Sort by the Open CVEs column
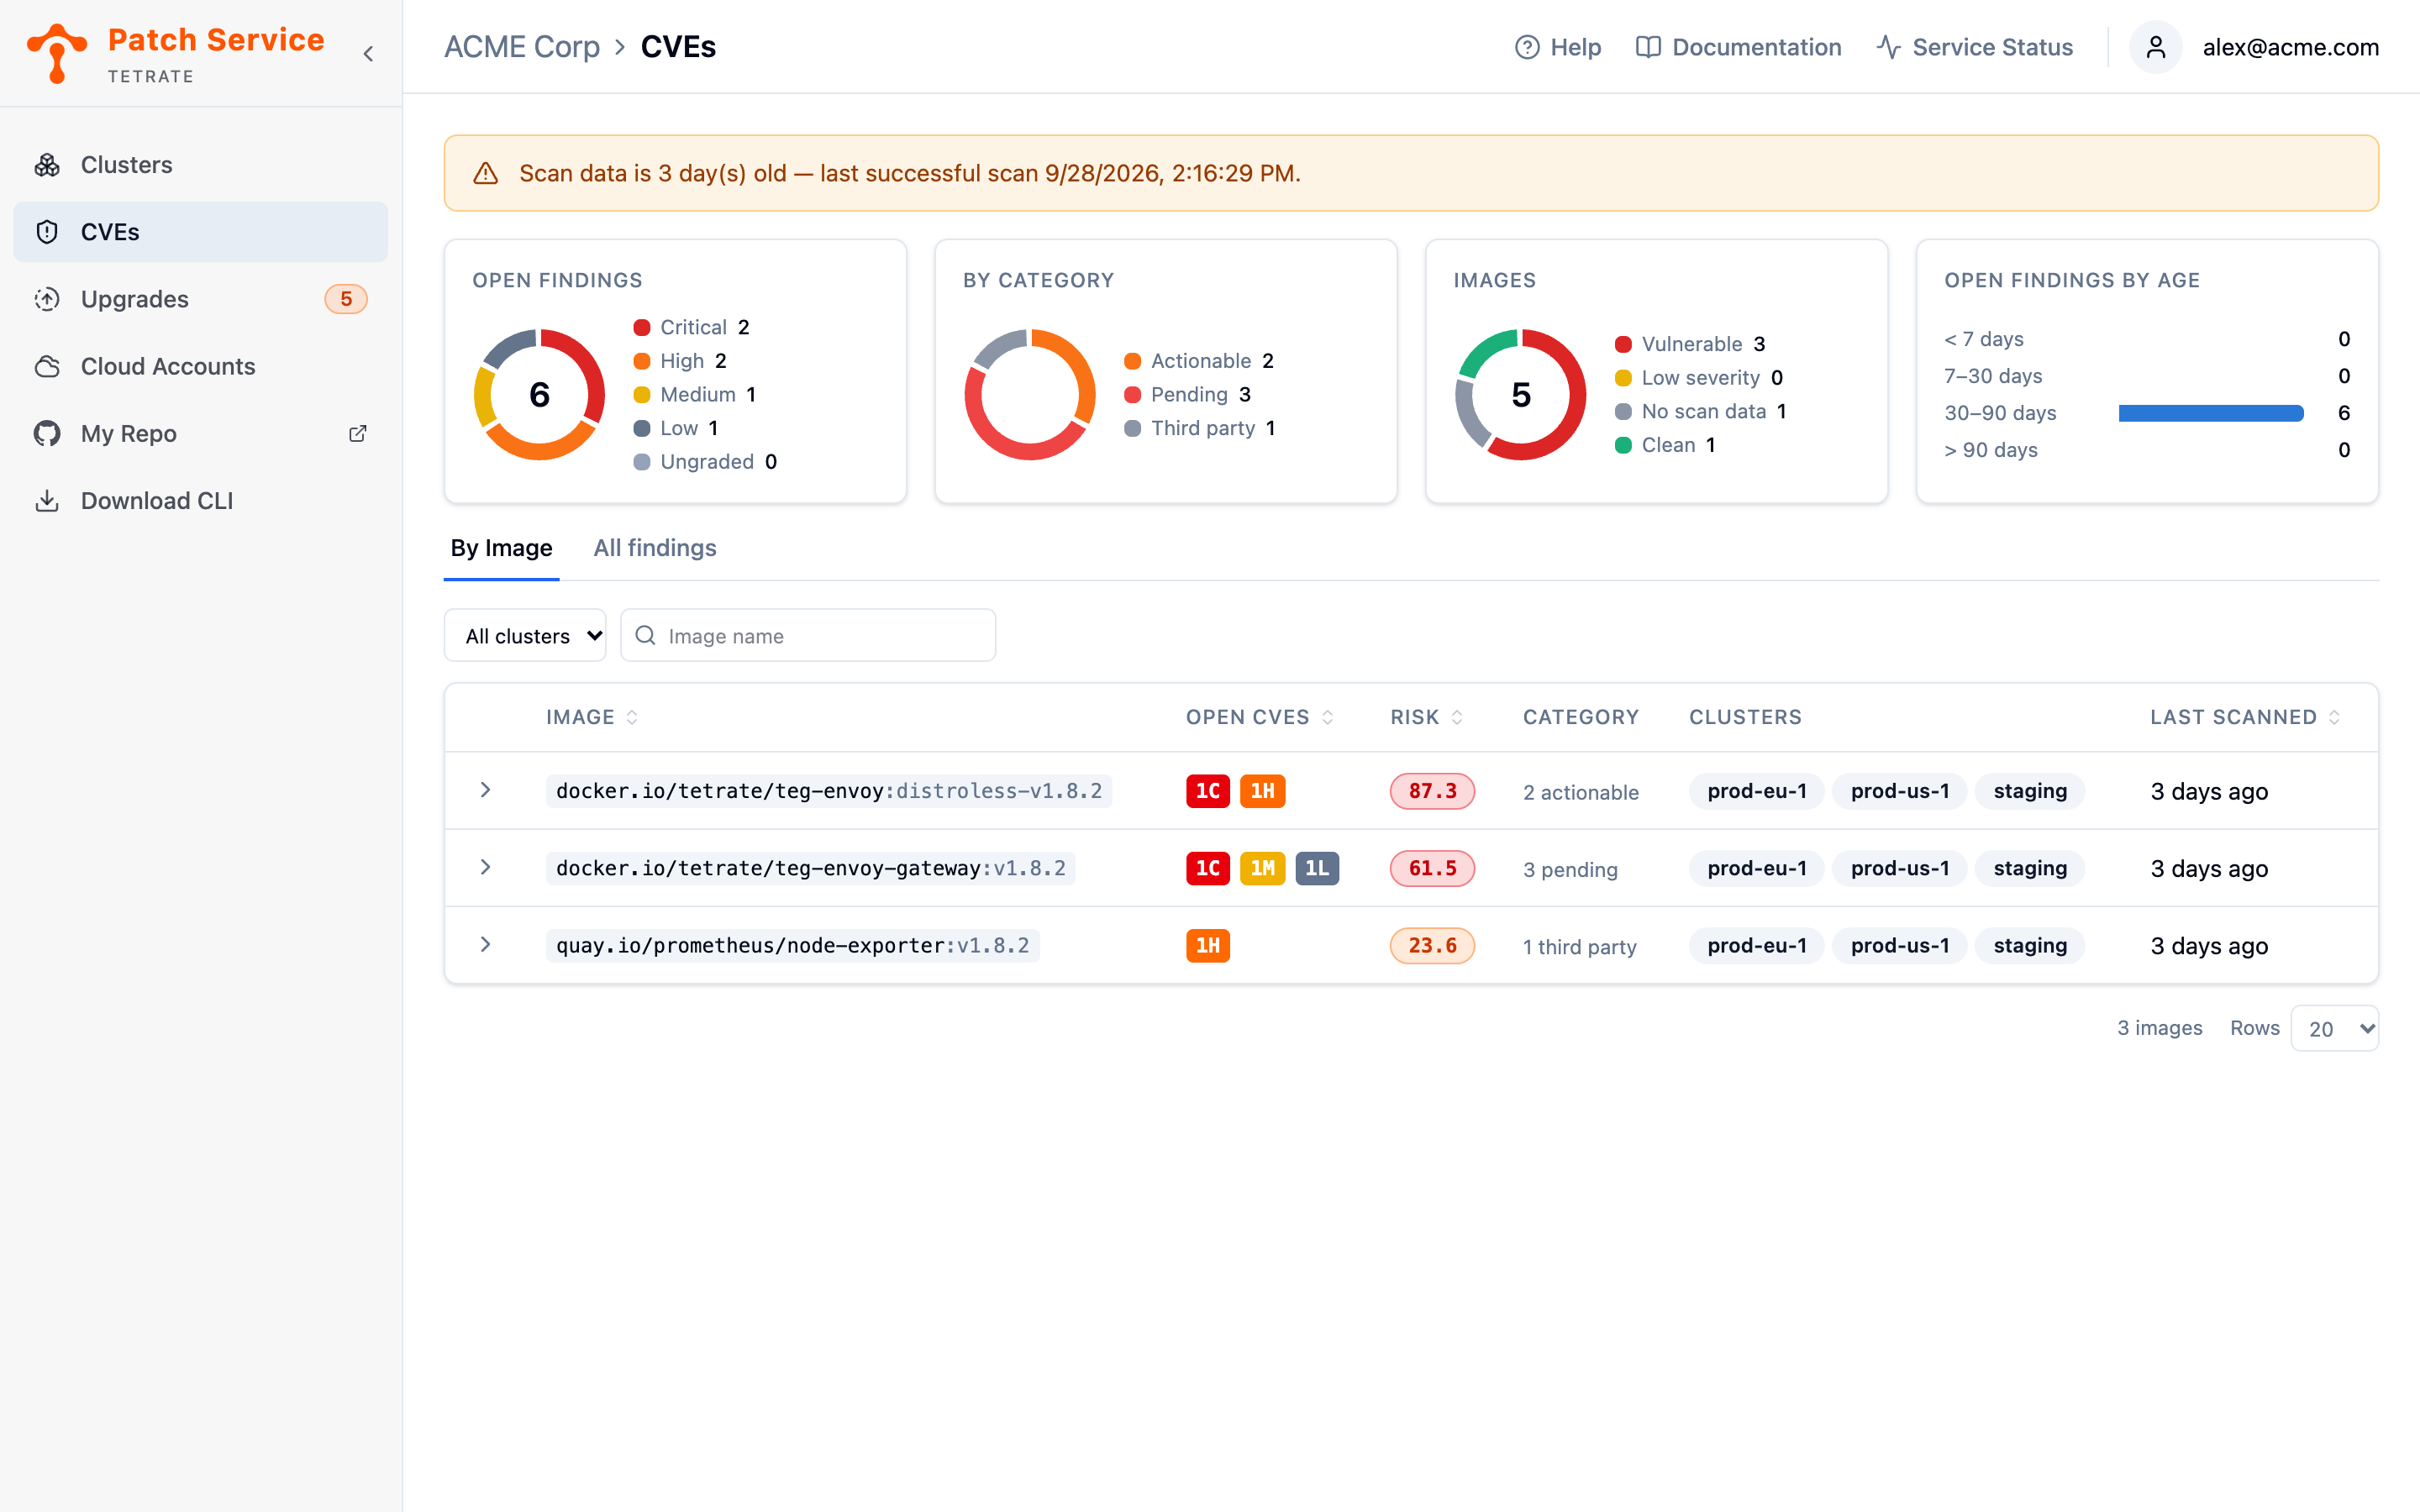 pyautogui.click(x=1259, y=717)
